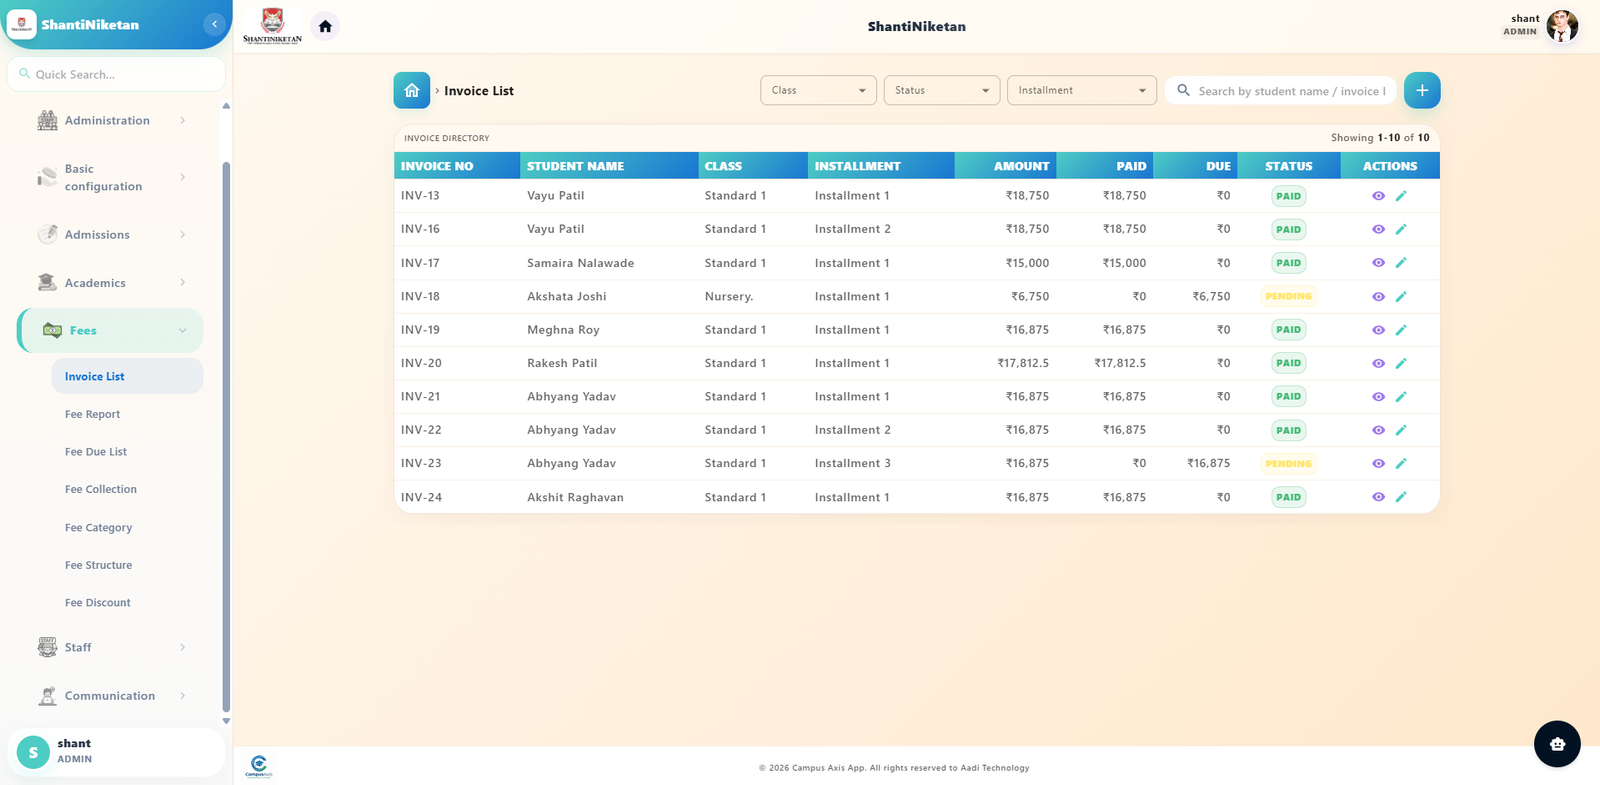The height and width of the screenshot is (785, 1600).
Task: View invoice INV-19 with eye icon
Action: tap(1378, 330)
